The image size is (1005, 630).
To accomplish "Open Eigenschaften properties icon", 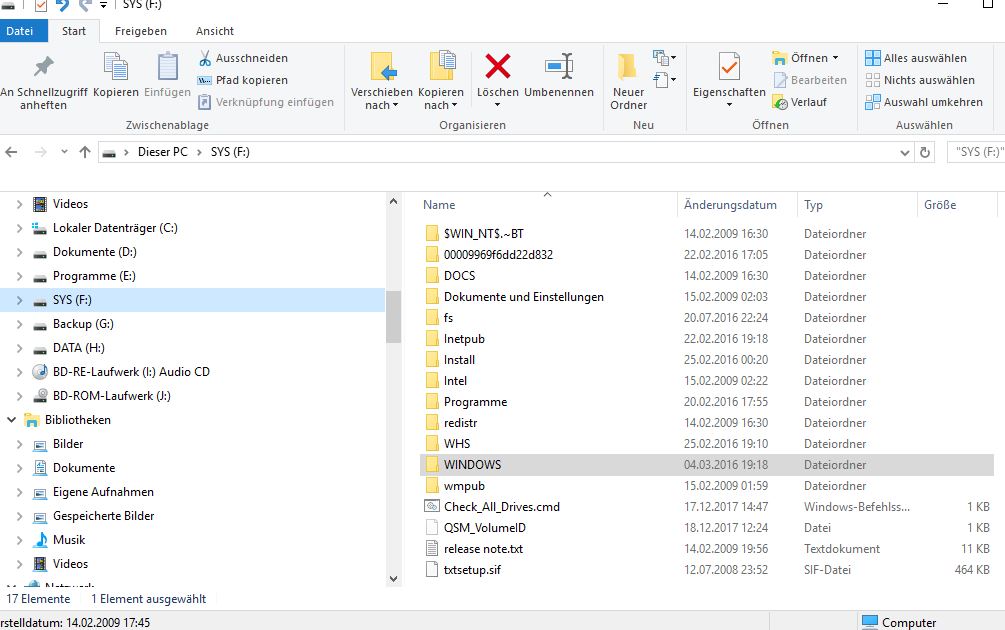I will pyautogui.click(x=729, y=67).
